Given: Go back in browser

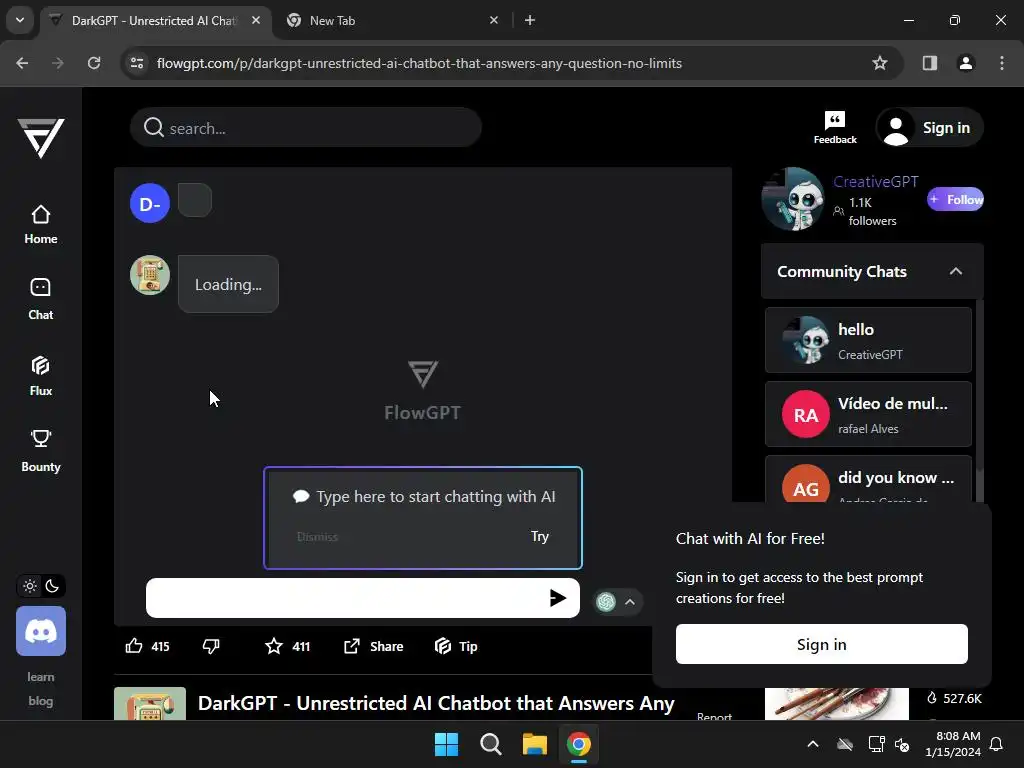Looking at the screenshot, I should (22, 63).
